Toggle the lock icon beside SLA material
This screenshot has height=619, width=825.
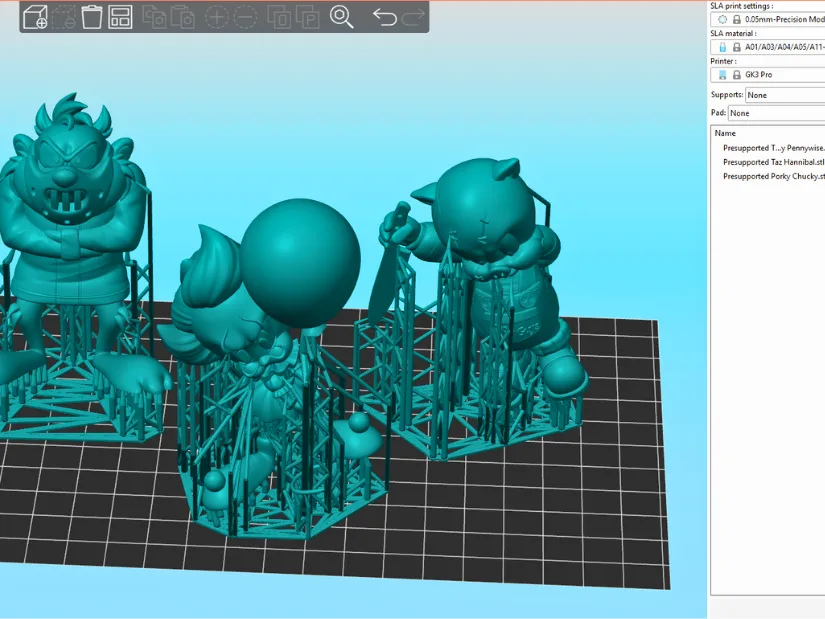736,46
